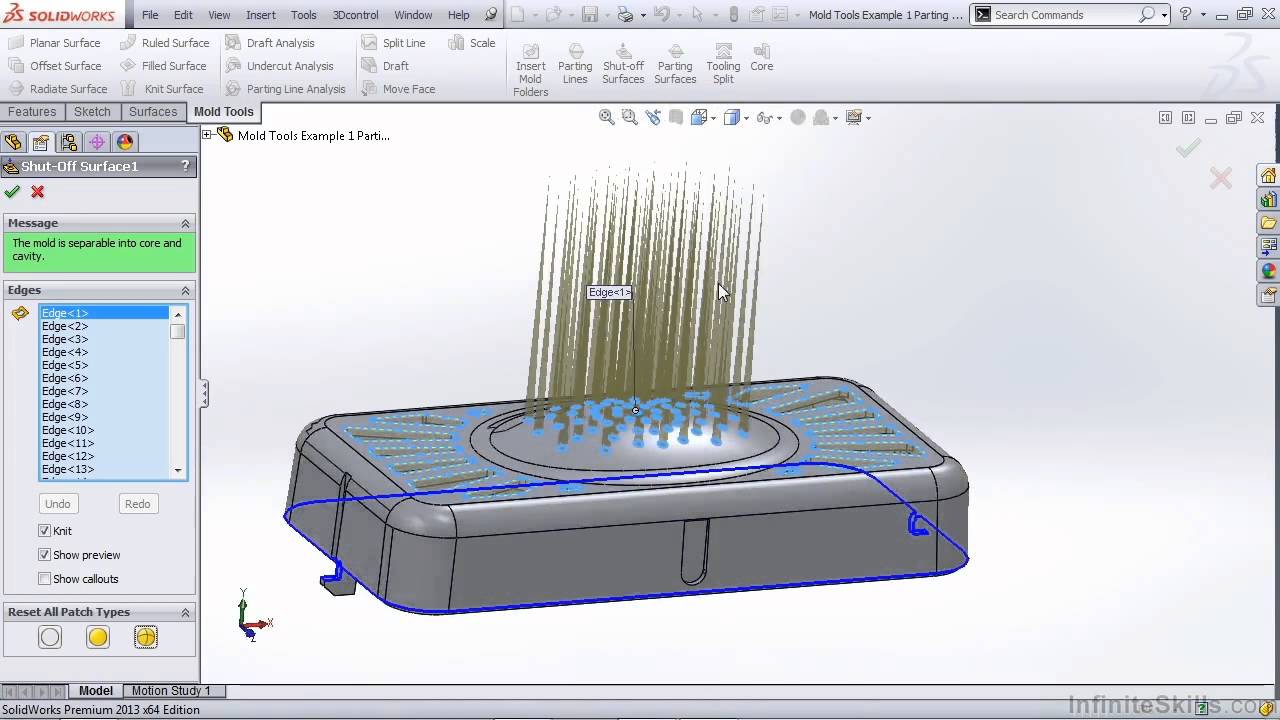Select the Parting Lines tool
The image size is (1280, 720).
(x=575, y=64)
